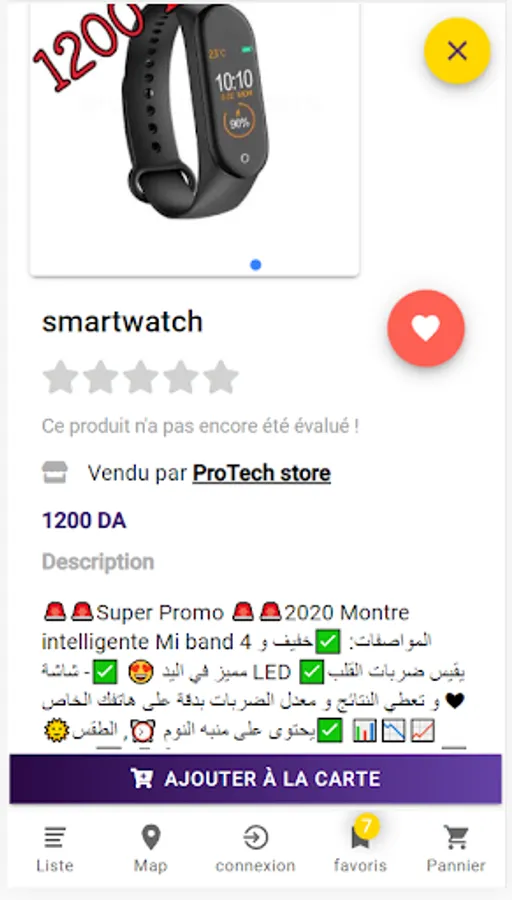
Task: Click the favoris badge showing 7
Action: (367, 827)
